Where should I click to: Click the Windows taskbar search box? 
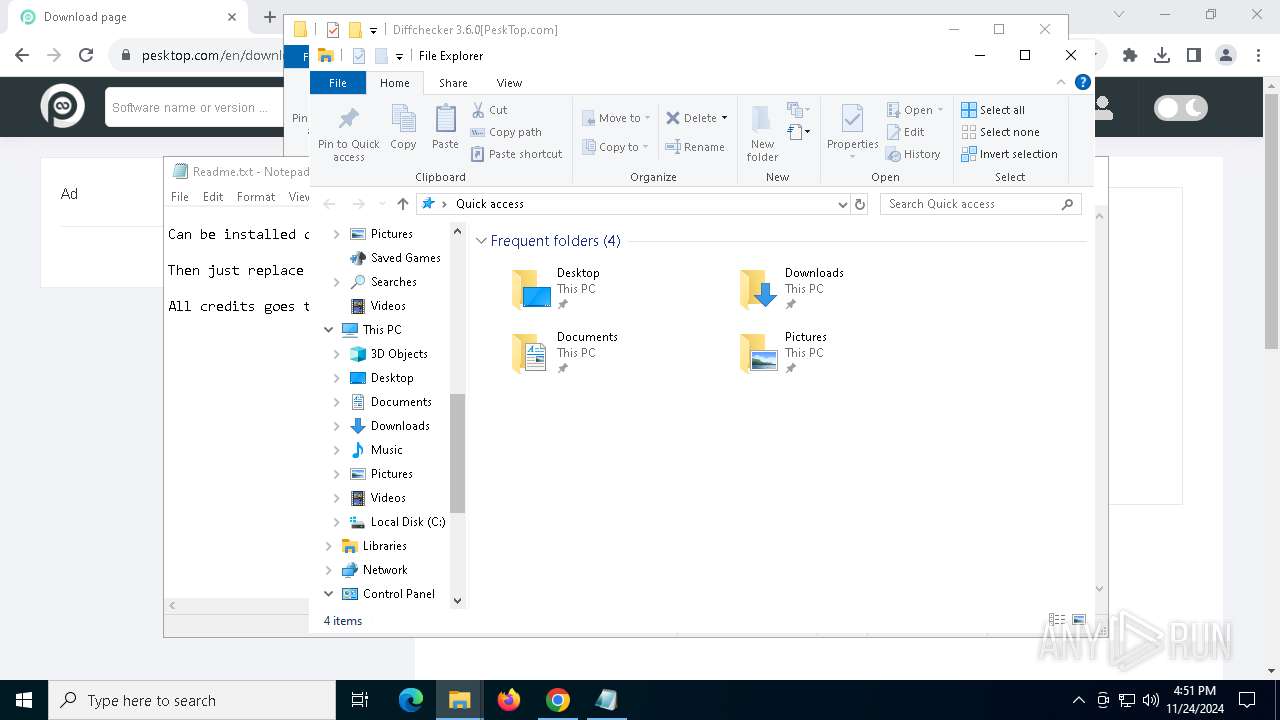point(192,700)
